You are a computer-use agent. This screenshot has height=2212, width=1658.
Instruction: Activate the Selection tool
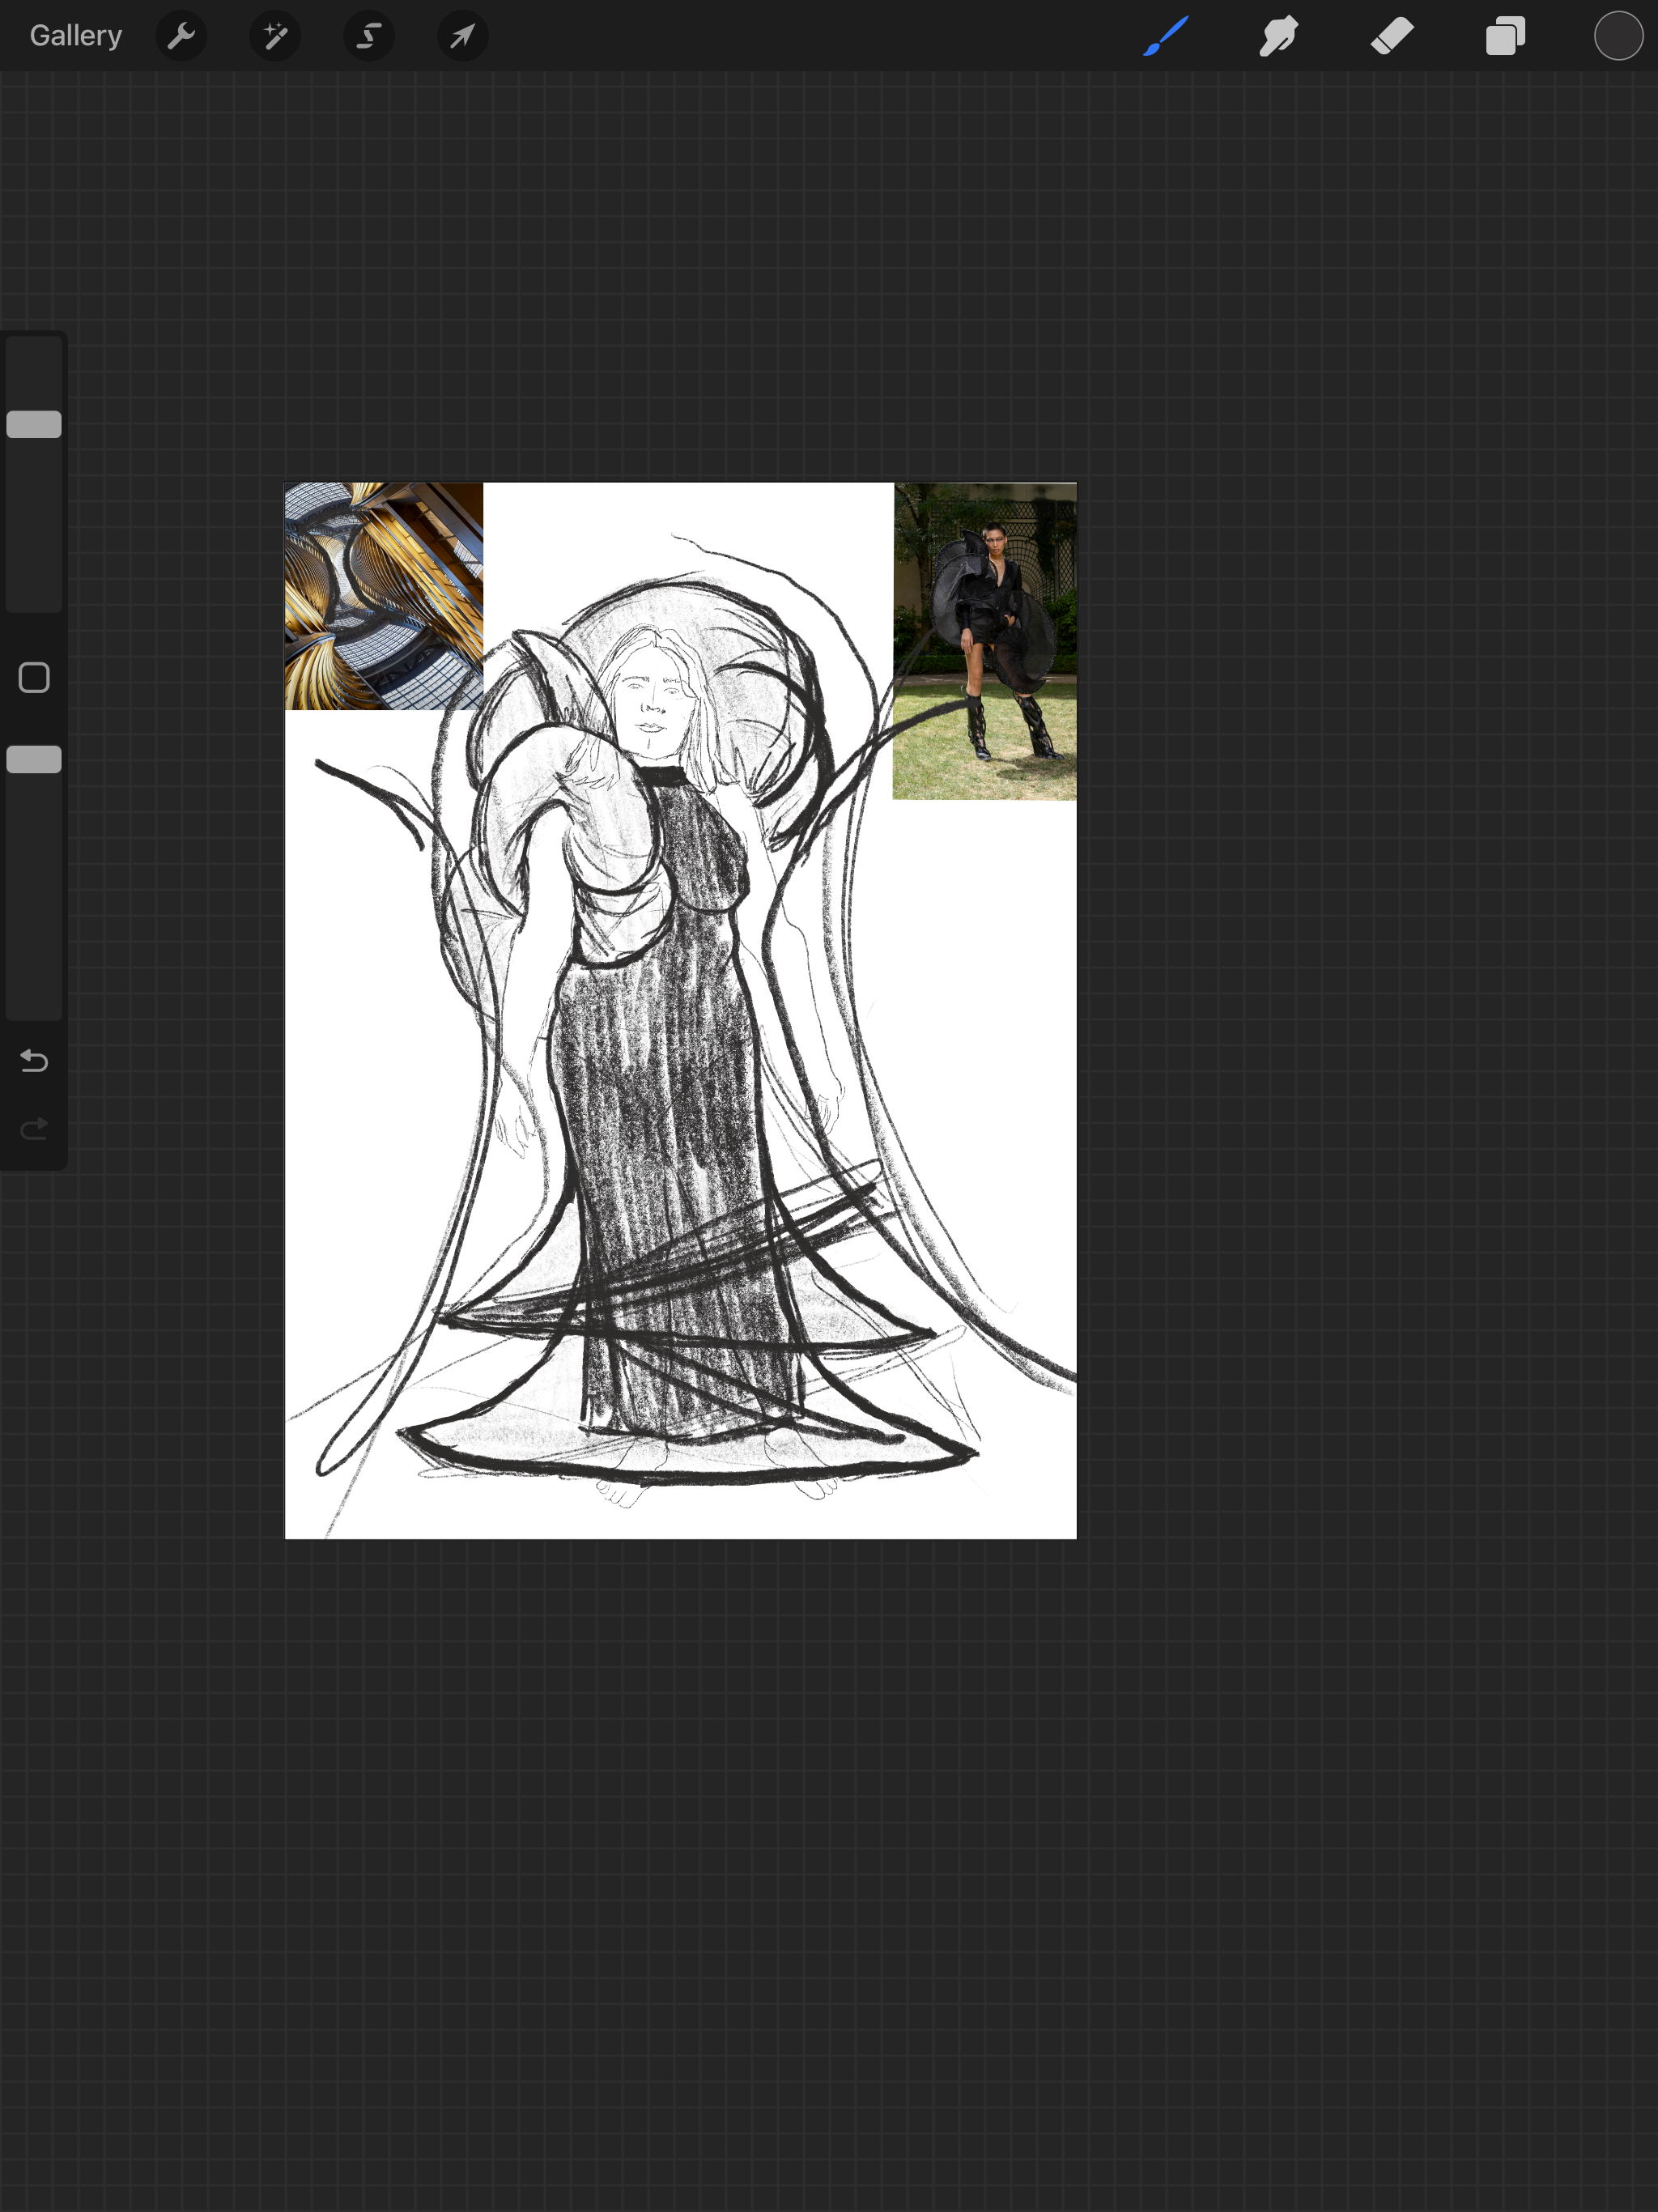369,36
